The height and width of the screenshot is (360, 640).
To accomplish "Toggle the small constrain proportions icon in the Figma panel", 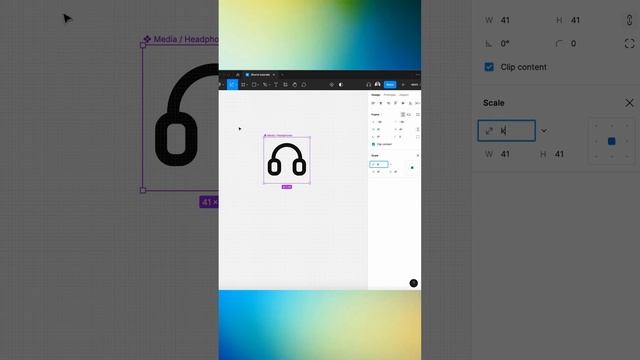I will pos(418,129).
